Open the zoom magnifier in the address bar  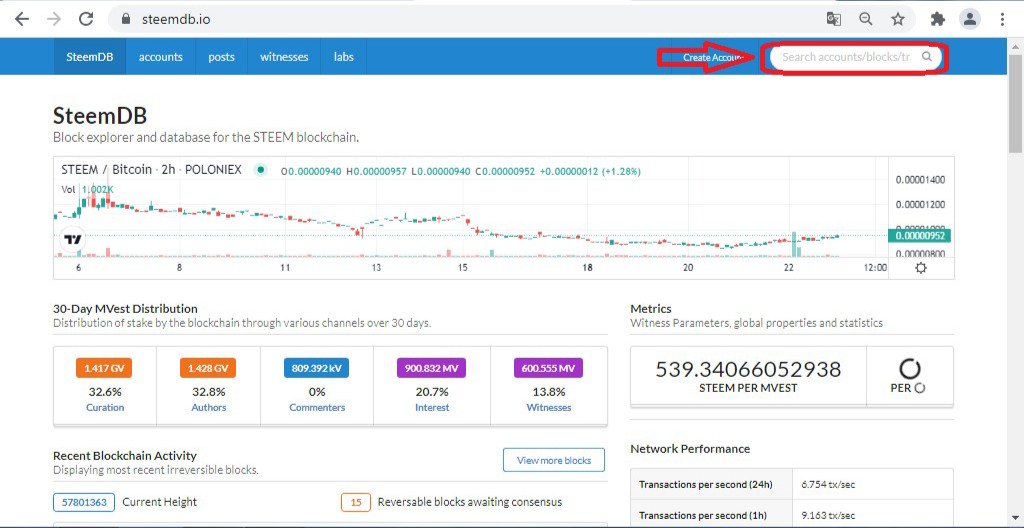click(x=866, y=19)
